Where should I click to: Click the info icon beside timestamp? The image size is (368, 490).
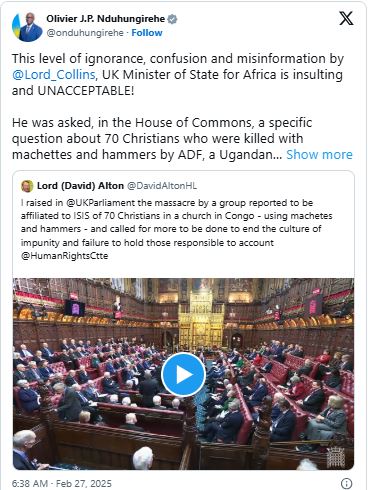point(347,483)
